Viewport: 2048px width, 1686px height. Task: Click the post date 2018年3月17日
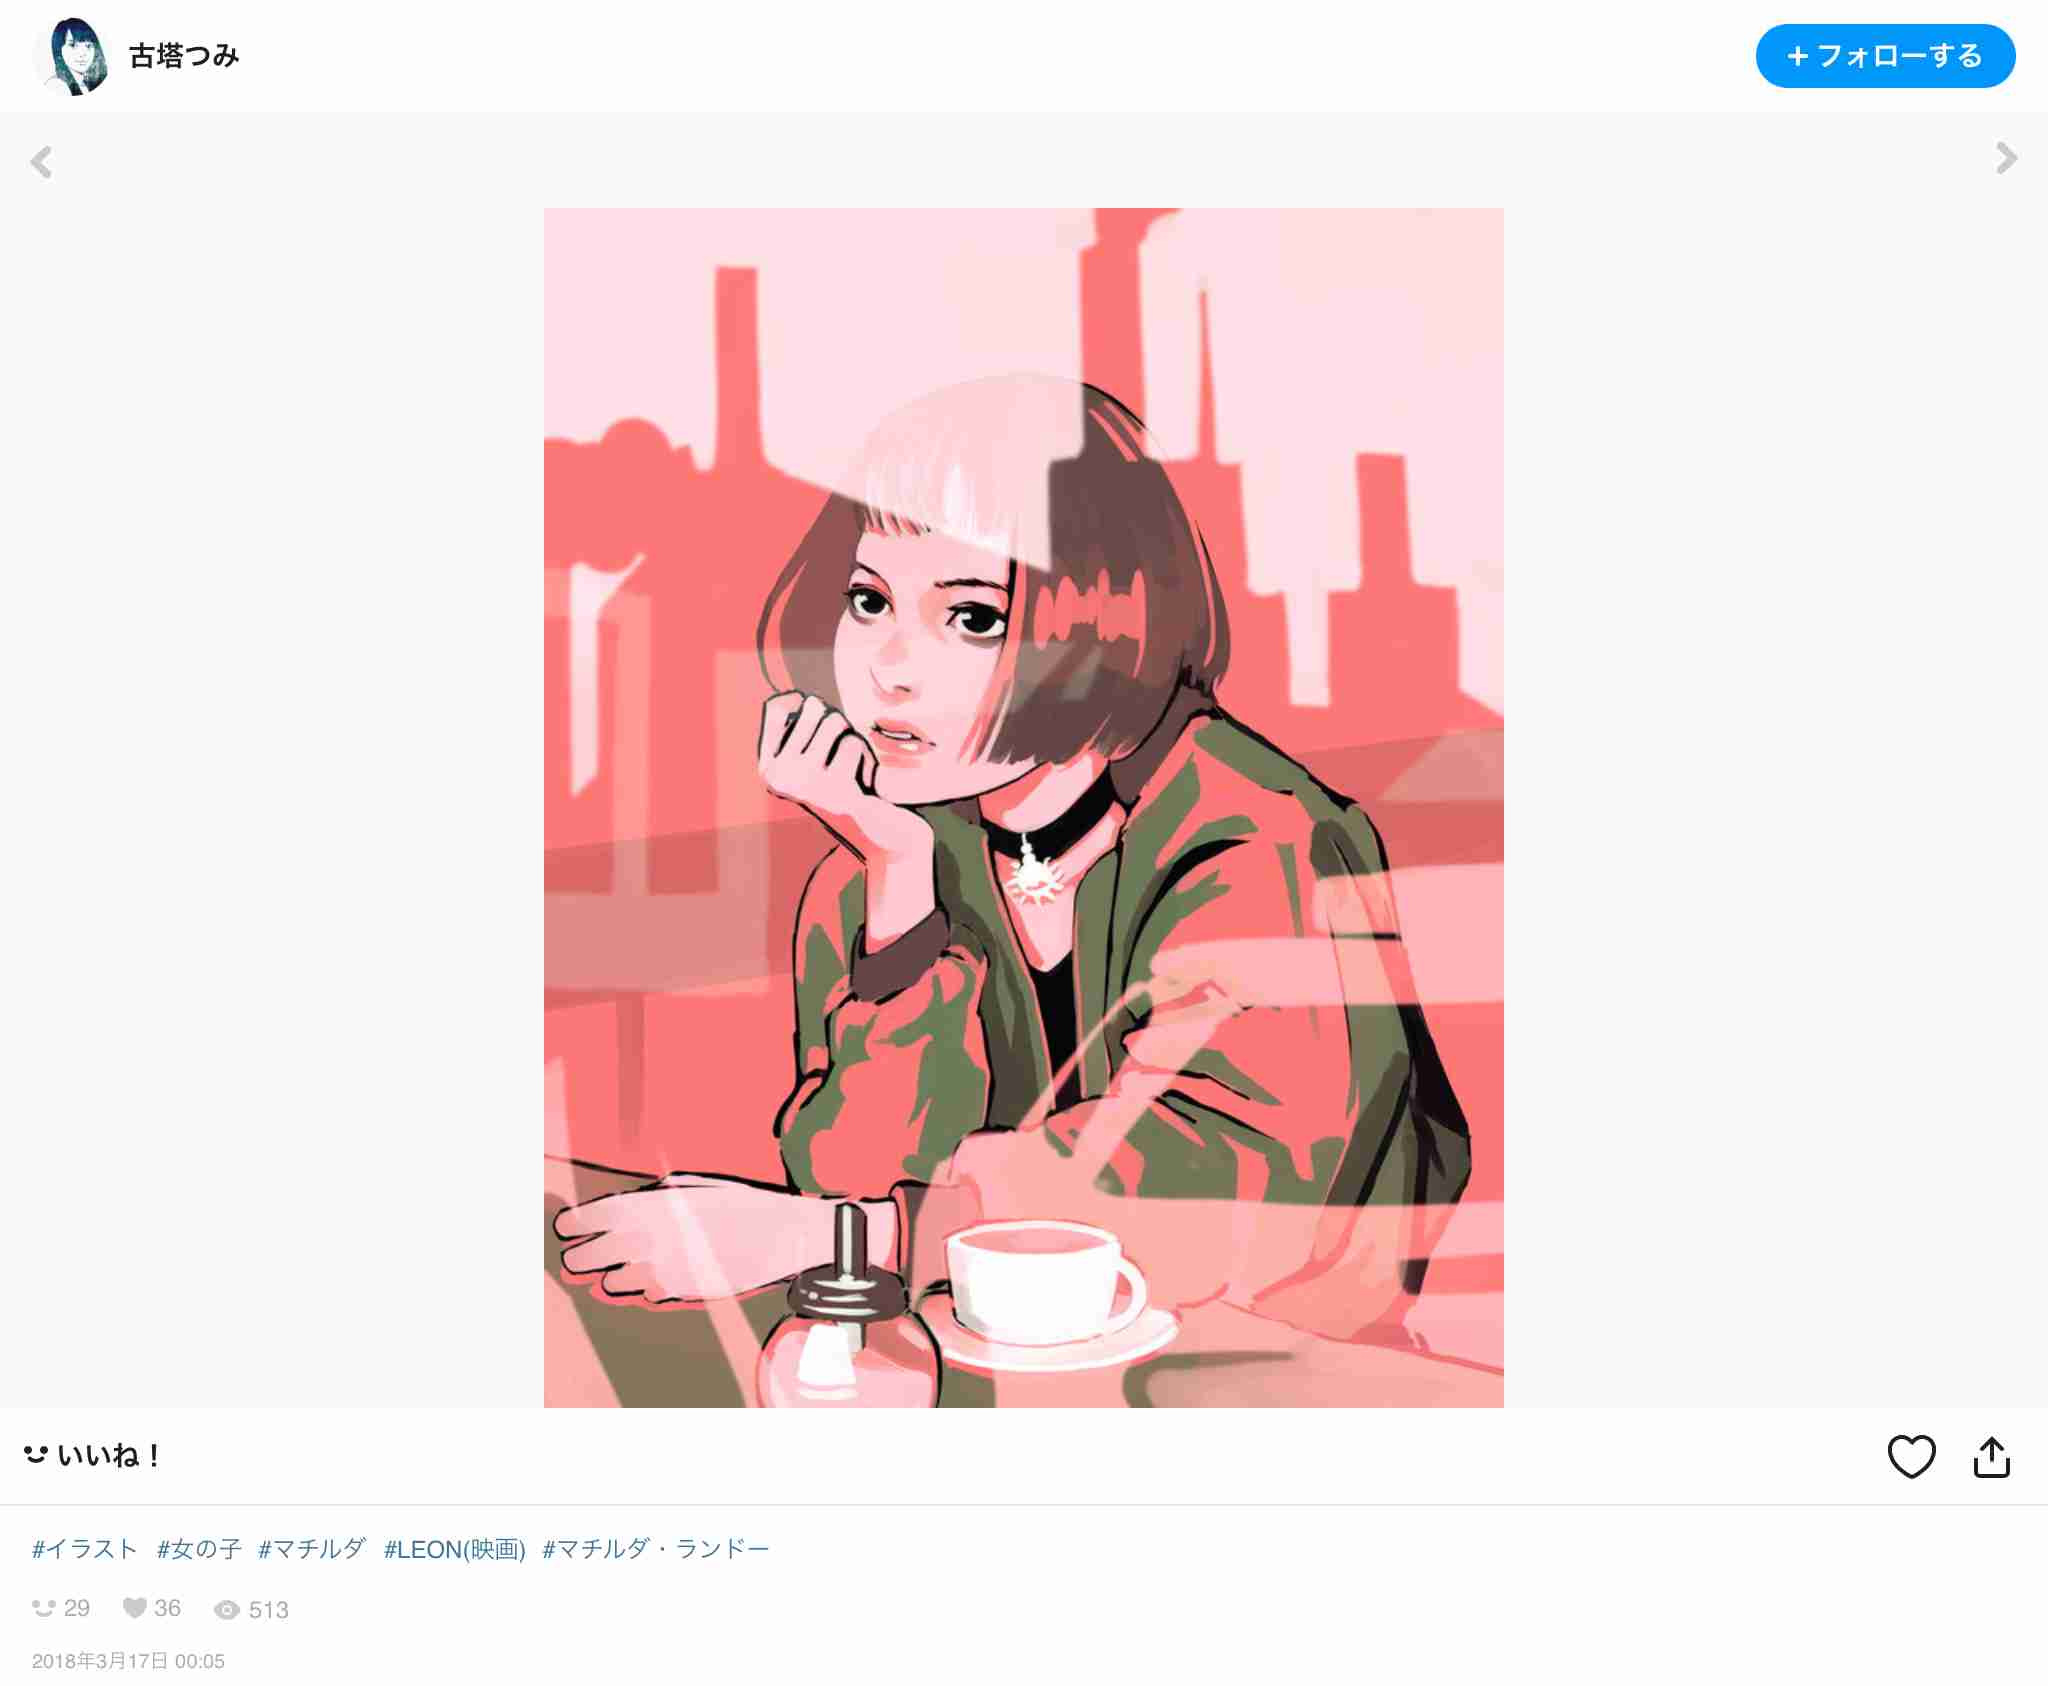pos(100,1661)
